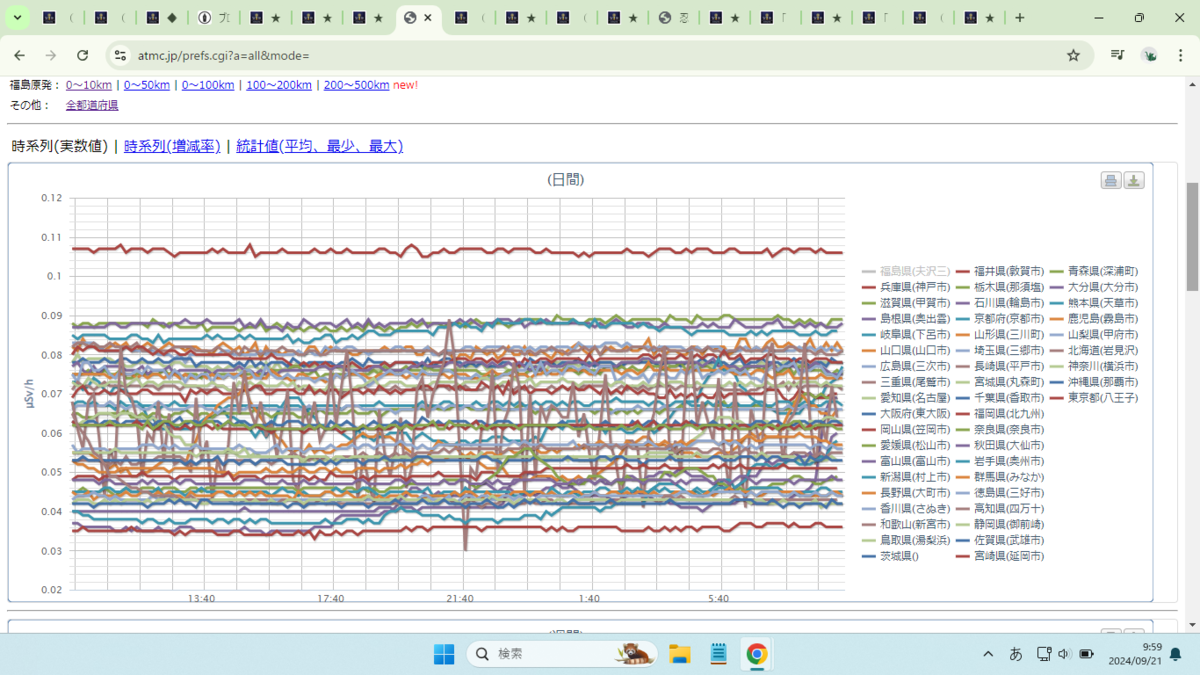This screenshot has width=1200, height=675.
Task: Open the Chrome profile avatar
Action: tap(1149, 56)
